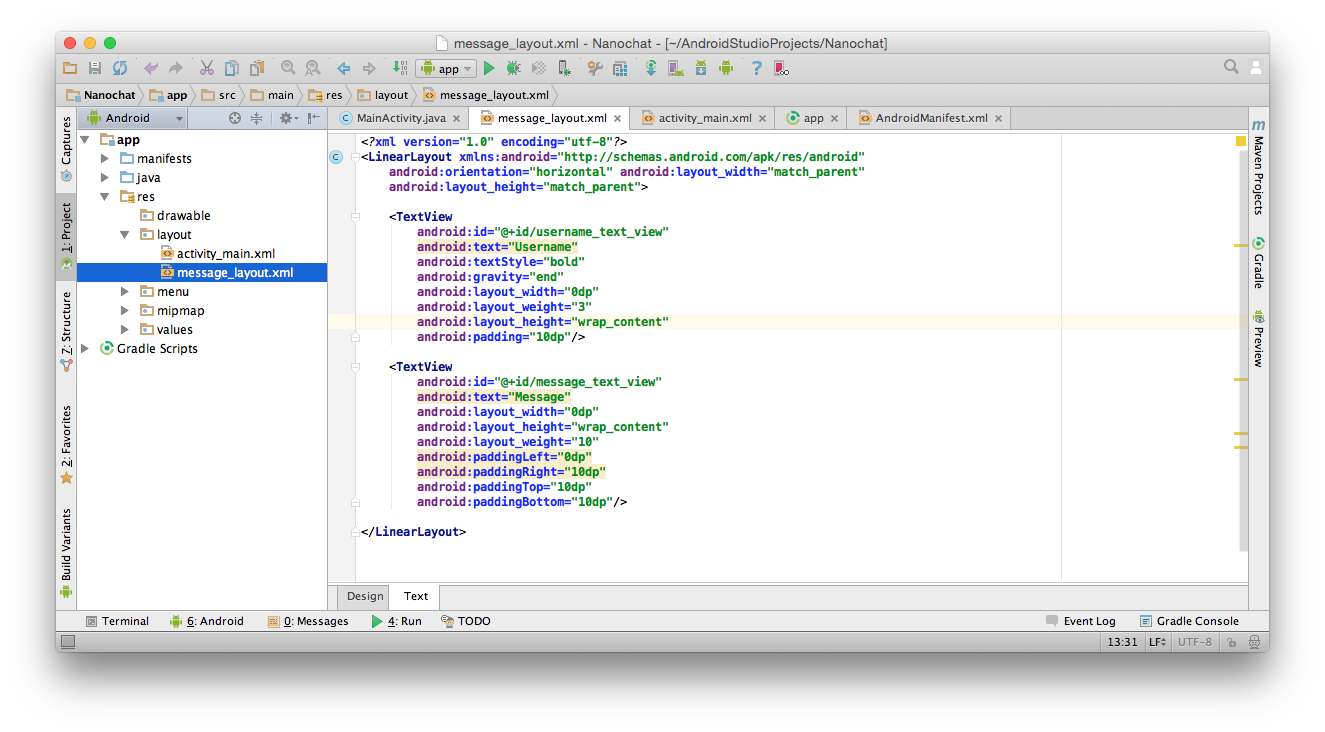The width and height of the screenshot is (1325, 732).
Task: Run the app with the green play icon
Action: coord(489,68)
